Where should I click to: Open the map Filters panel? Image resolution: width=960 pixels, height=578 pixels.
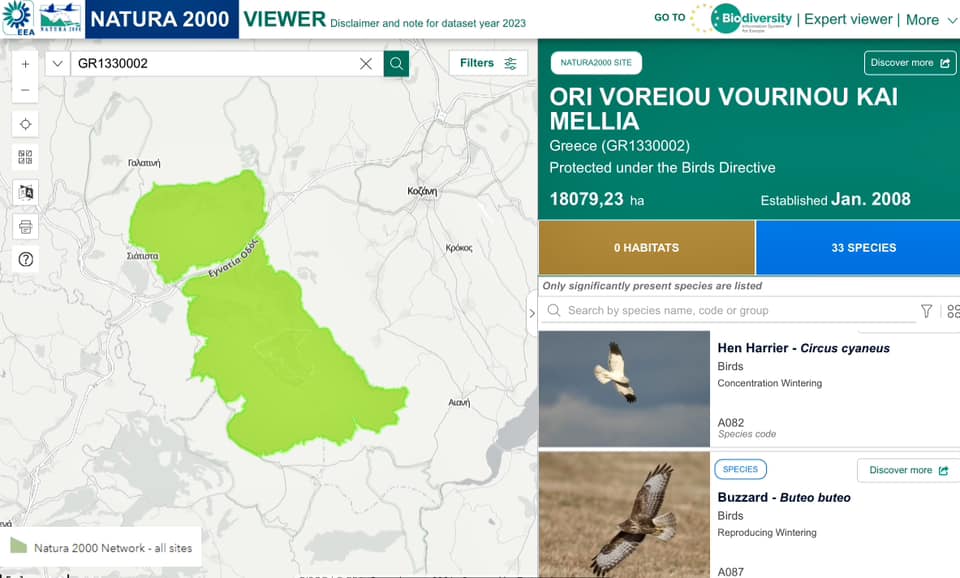coord(488,63)
